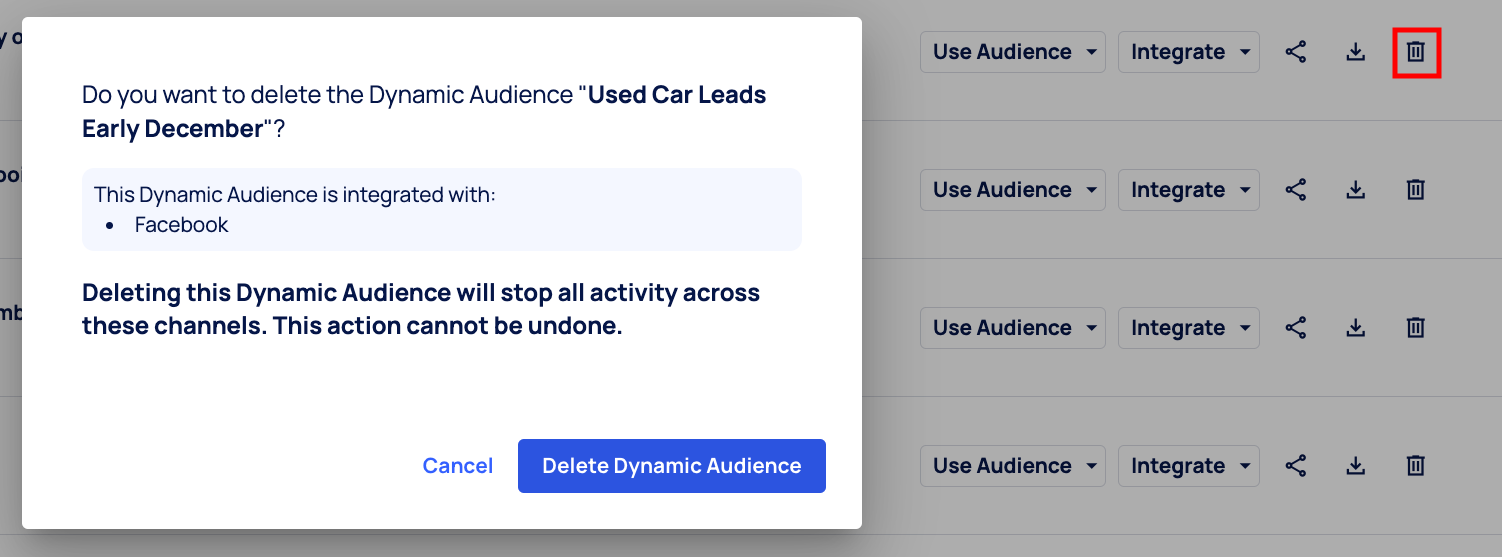Click the trash icon in the bottom row
The height and width of the screenshot is (557, 1502).
(1415, 466)
